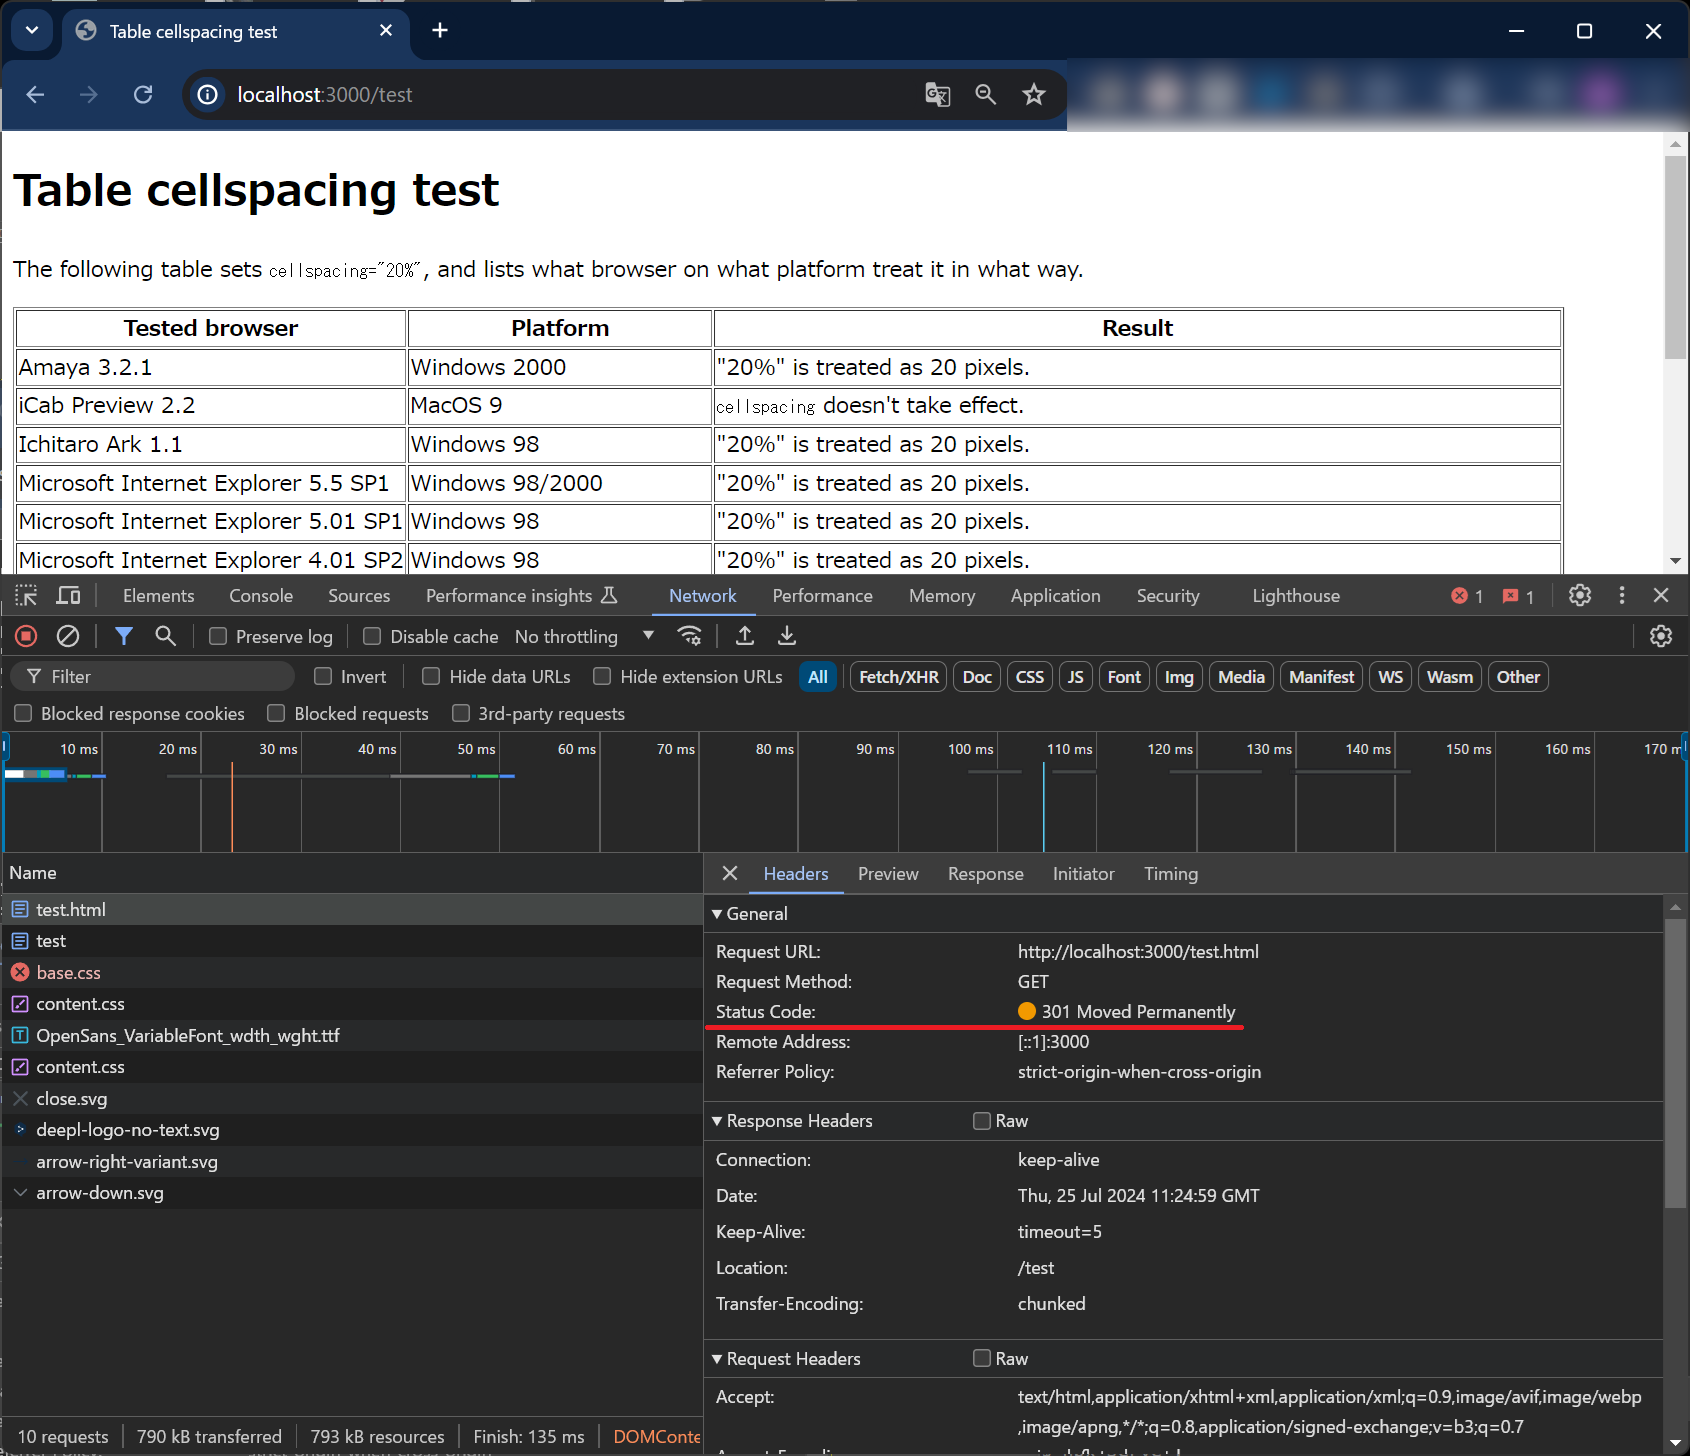Open the network conditions icon

pyautogui.click(x=689, y=636)
